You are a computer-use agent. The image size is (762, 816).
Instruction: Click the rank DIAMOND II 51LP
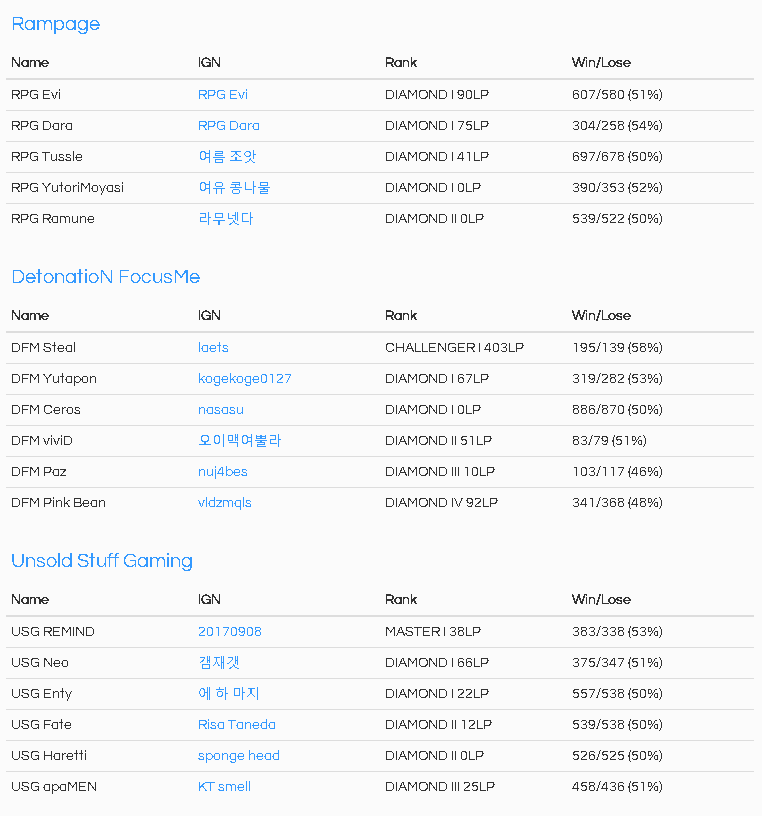point(439,441)
